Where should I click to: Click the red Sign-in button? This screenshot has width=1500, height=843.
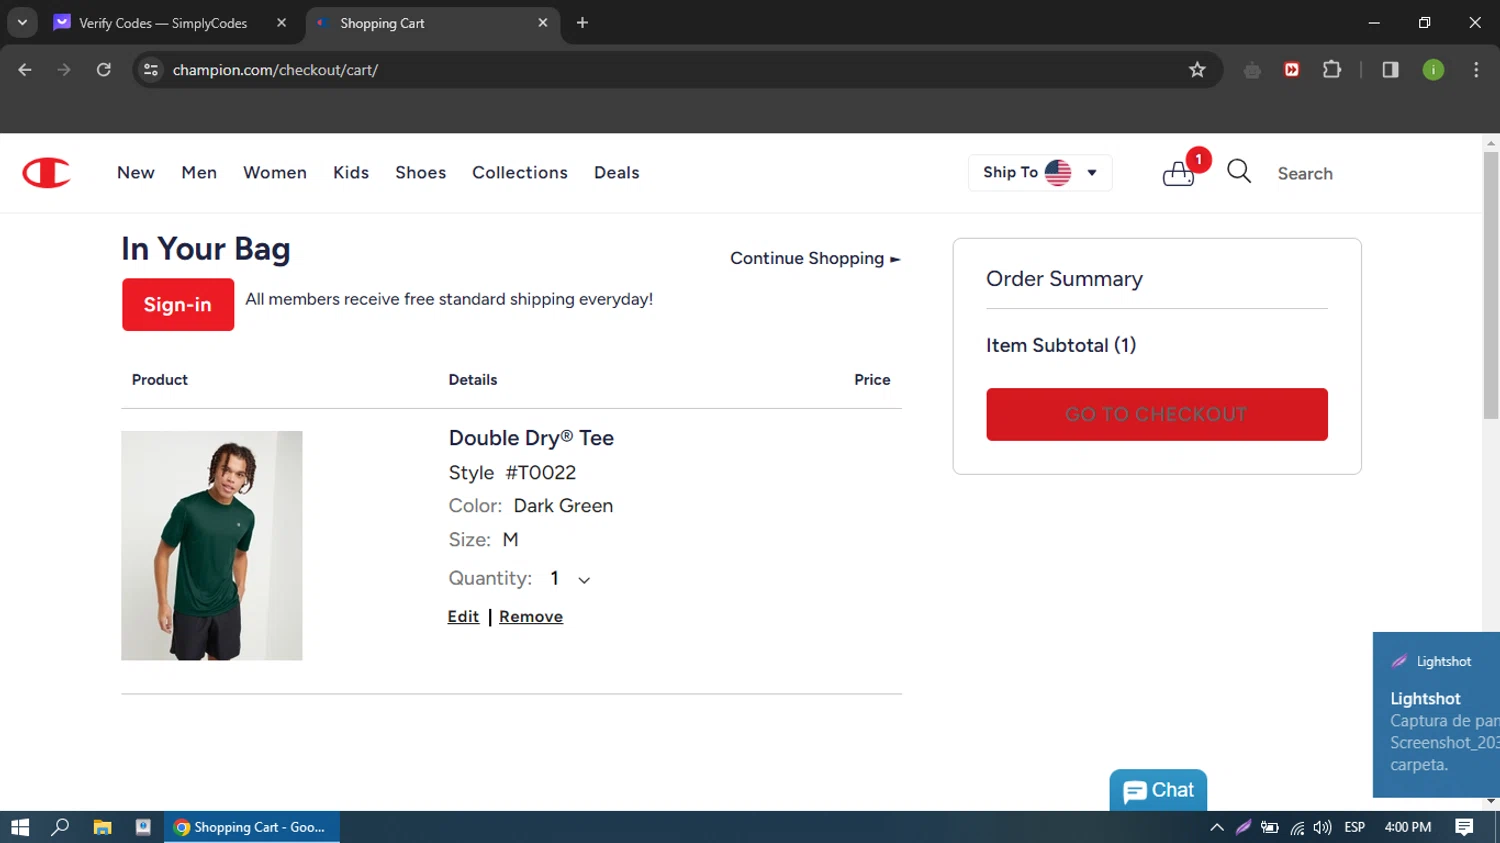178,305
